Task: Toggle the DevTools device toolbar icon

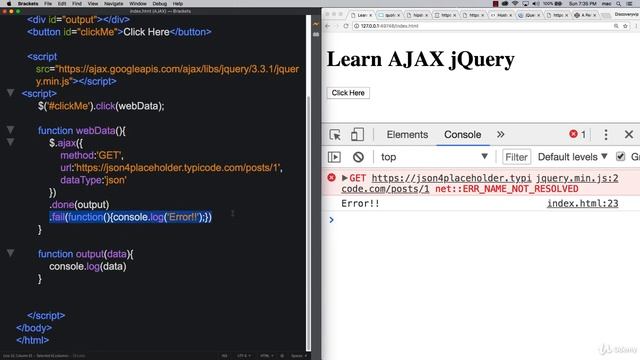Action: (357, 135)
